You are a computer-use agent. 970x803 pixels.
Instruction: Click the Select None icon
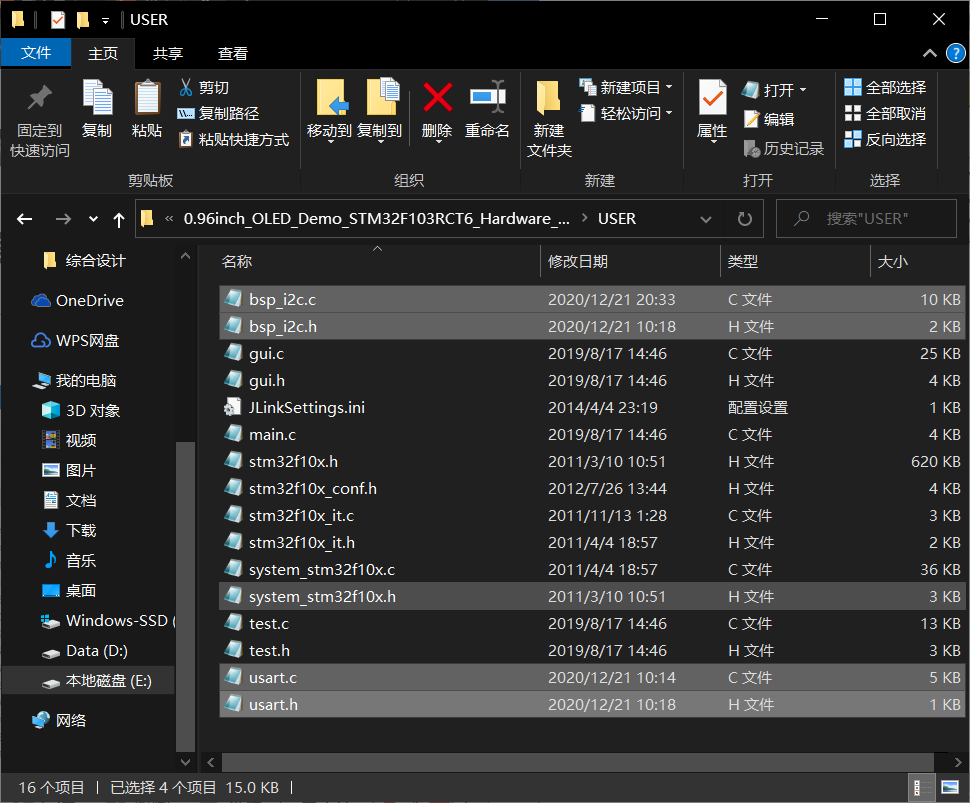[x=852, y=113]
